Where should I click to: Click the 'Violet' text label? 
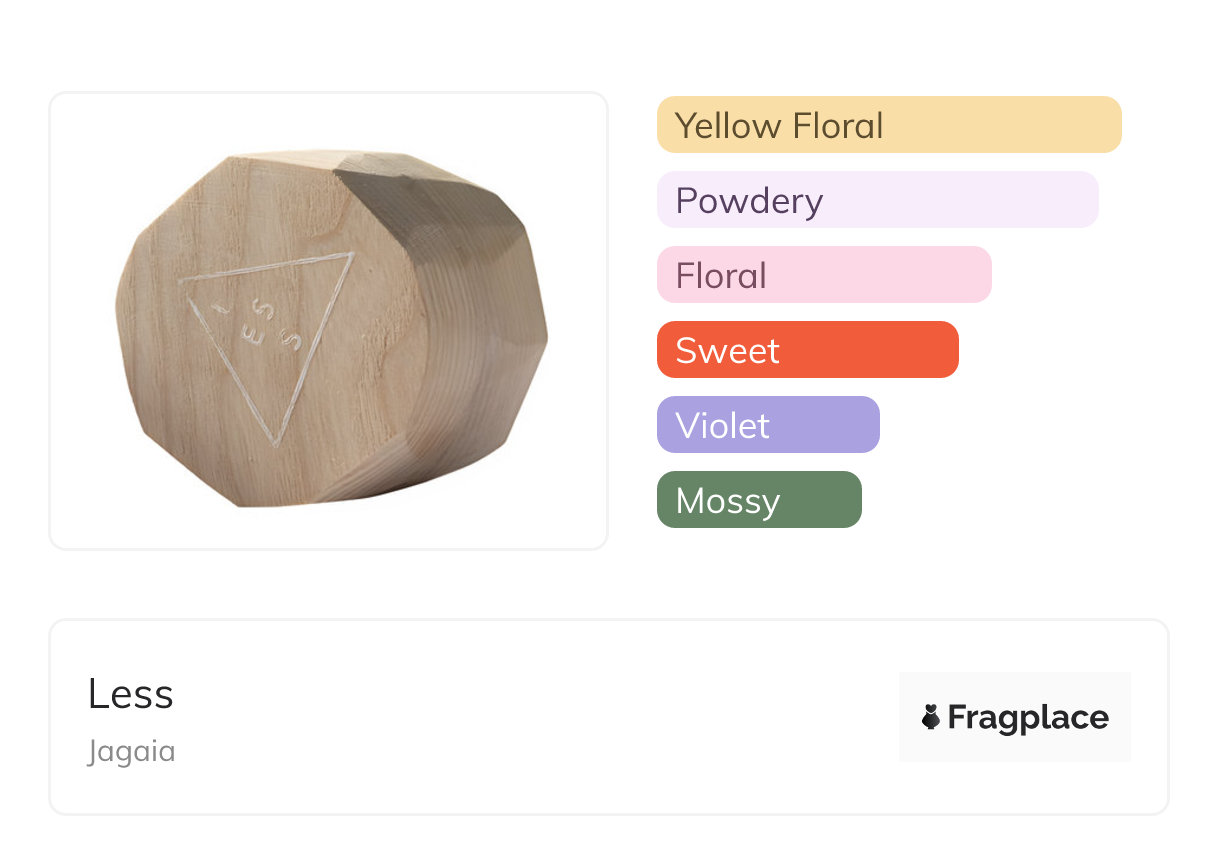[722, 426]
